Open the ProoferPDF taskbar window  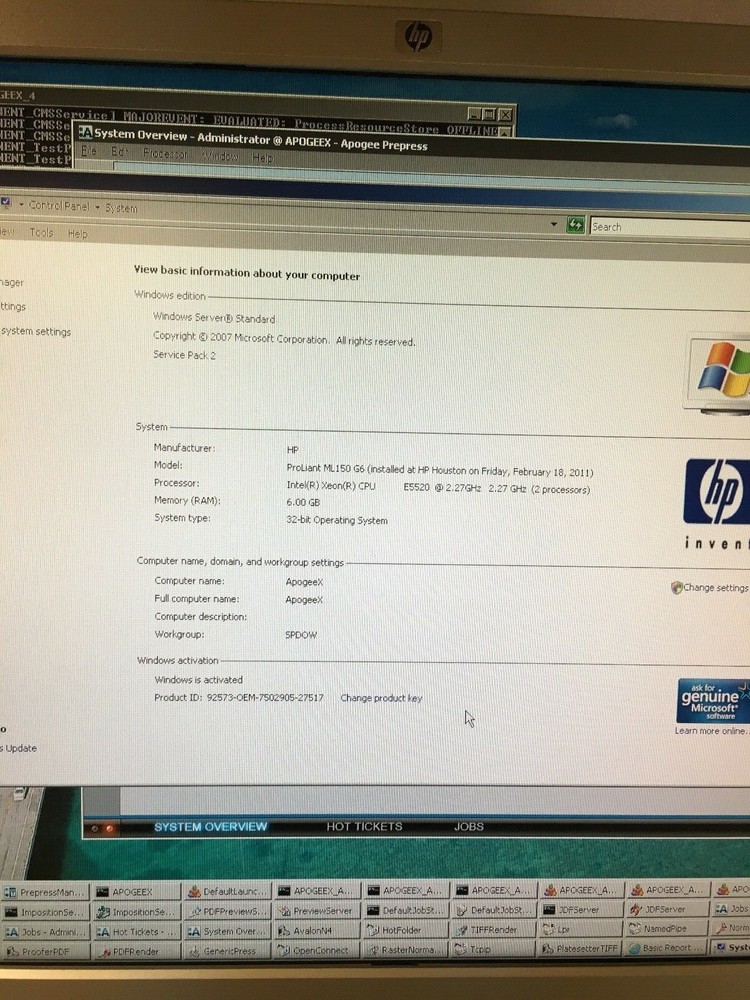point(45,952)
